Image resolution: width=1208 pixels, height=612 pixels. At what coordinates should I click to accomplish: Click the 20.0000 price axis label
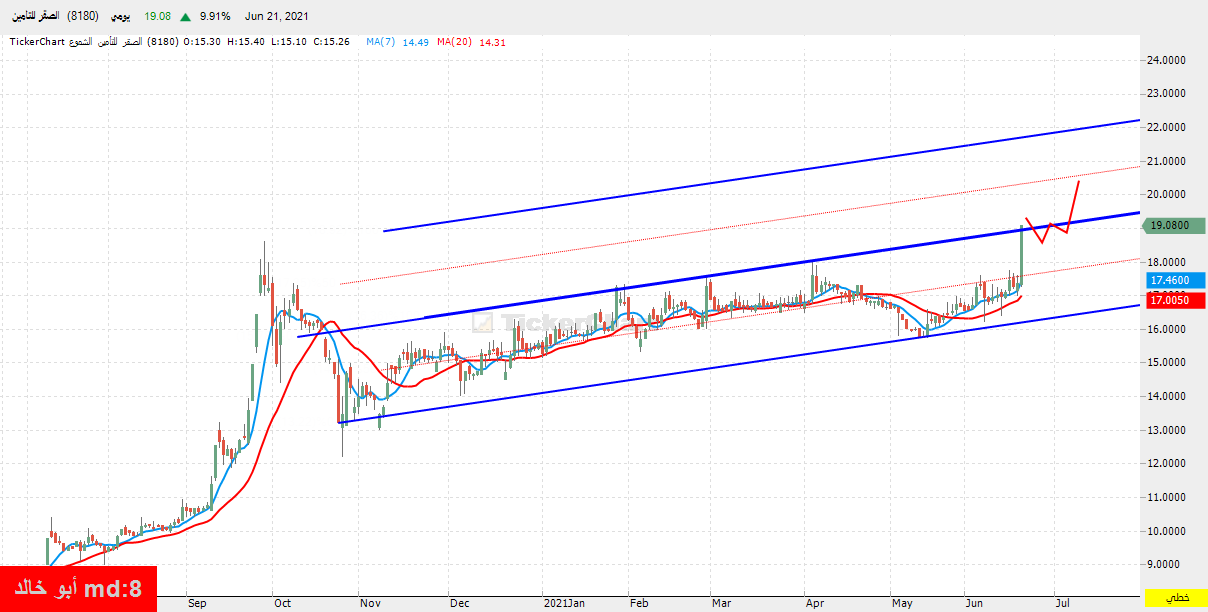tap(1167, 194)
